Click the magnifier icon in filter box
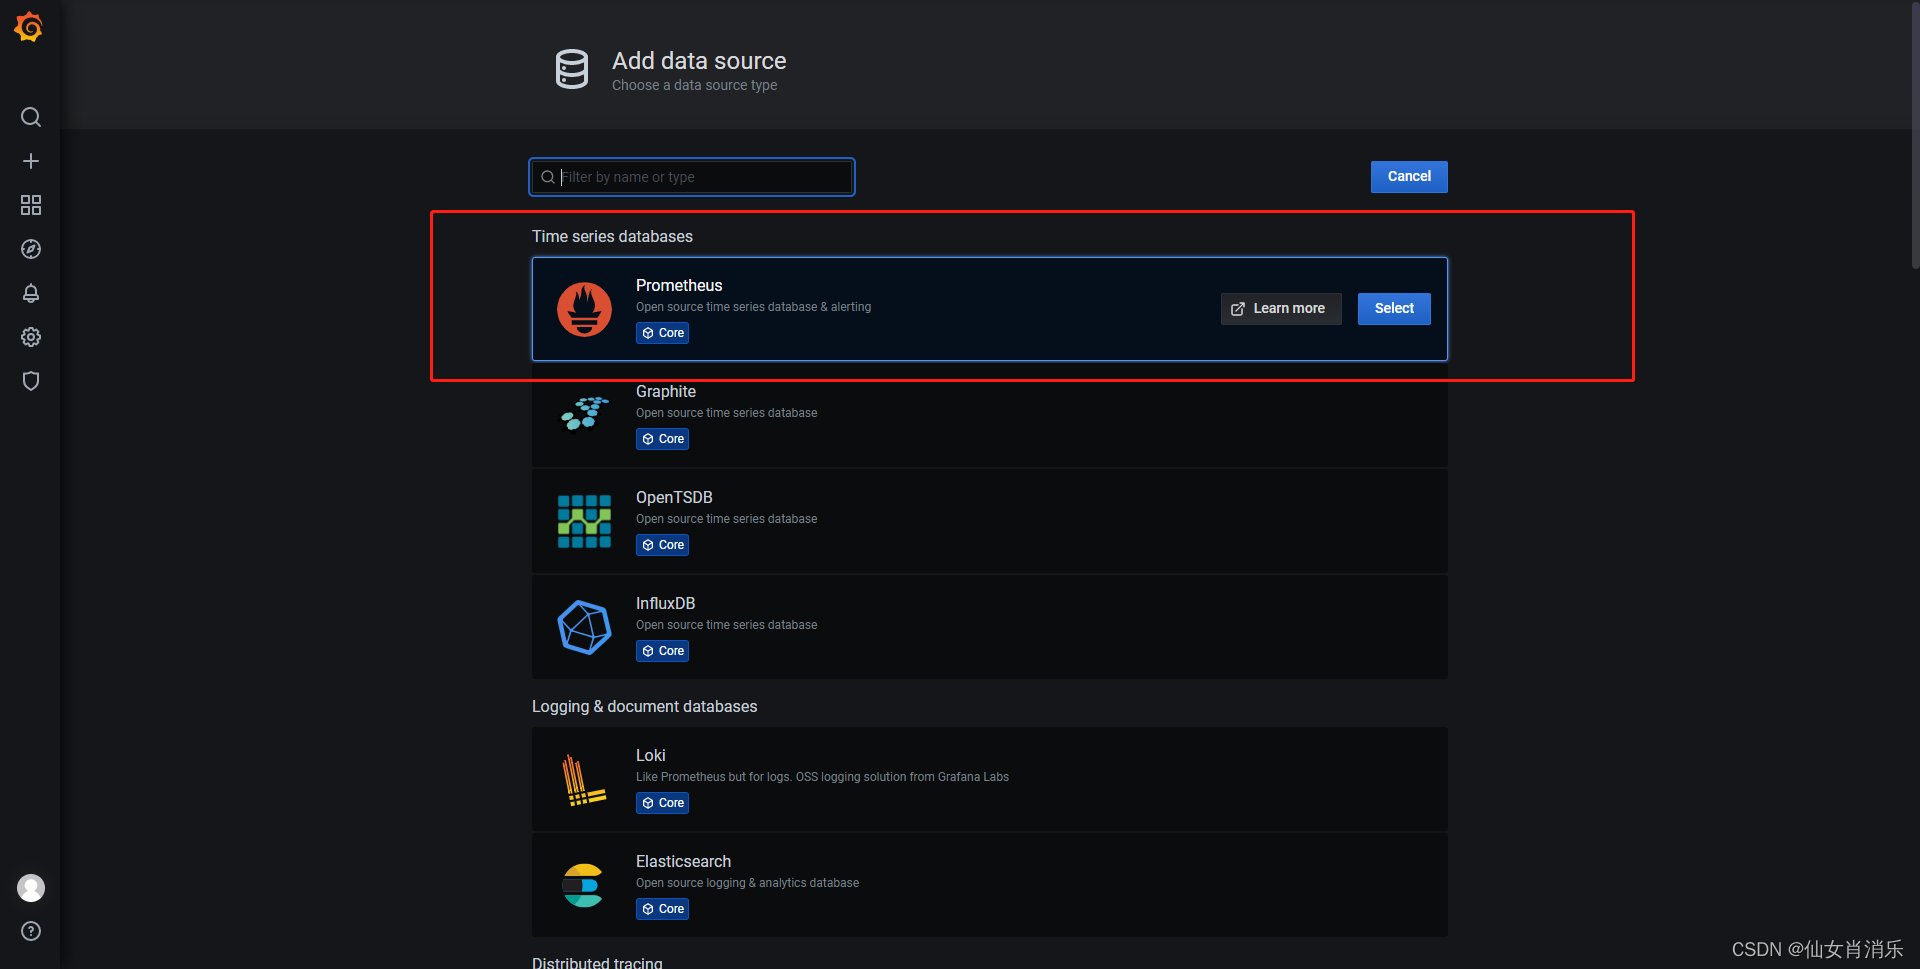This screenshot has width=1920, height=969. (x=548, y=177)
